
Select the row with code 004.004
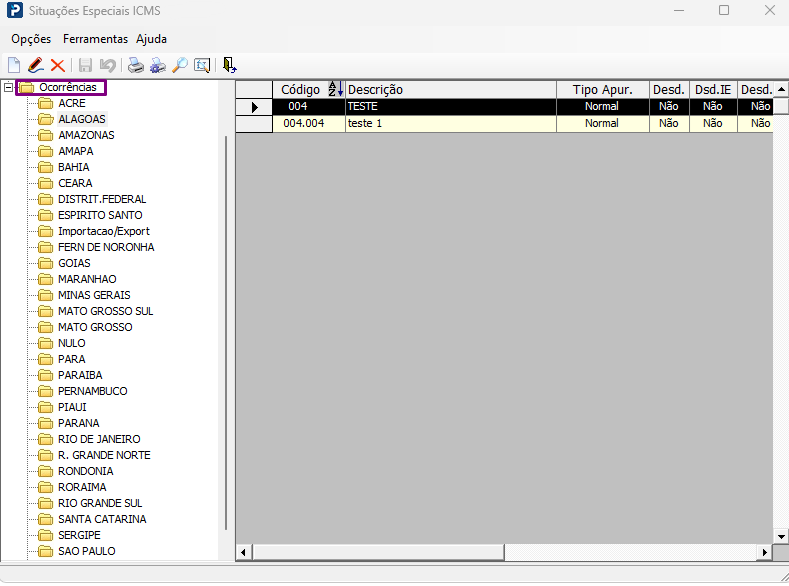click(504, 124)
